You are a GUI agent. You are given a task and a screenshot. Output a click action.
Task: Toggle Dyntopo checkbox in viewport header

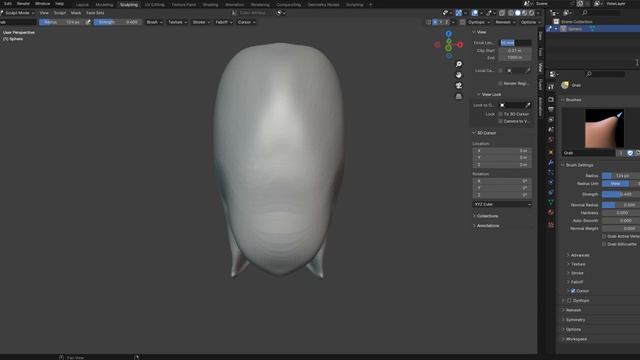462,22
